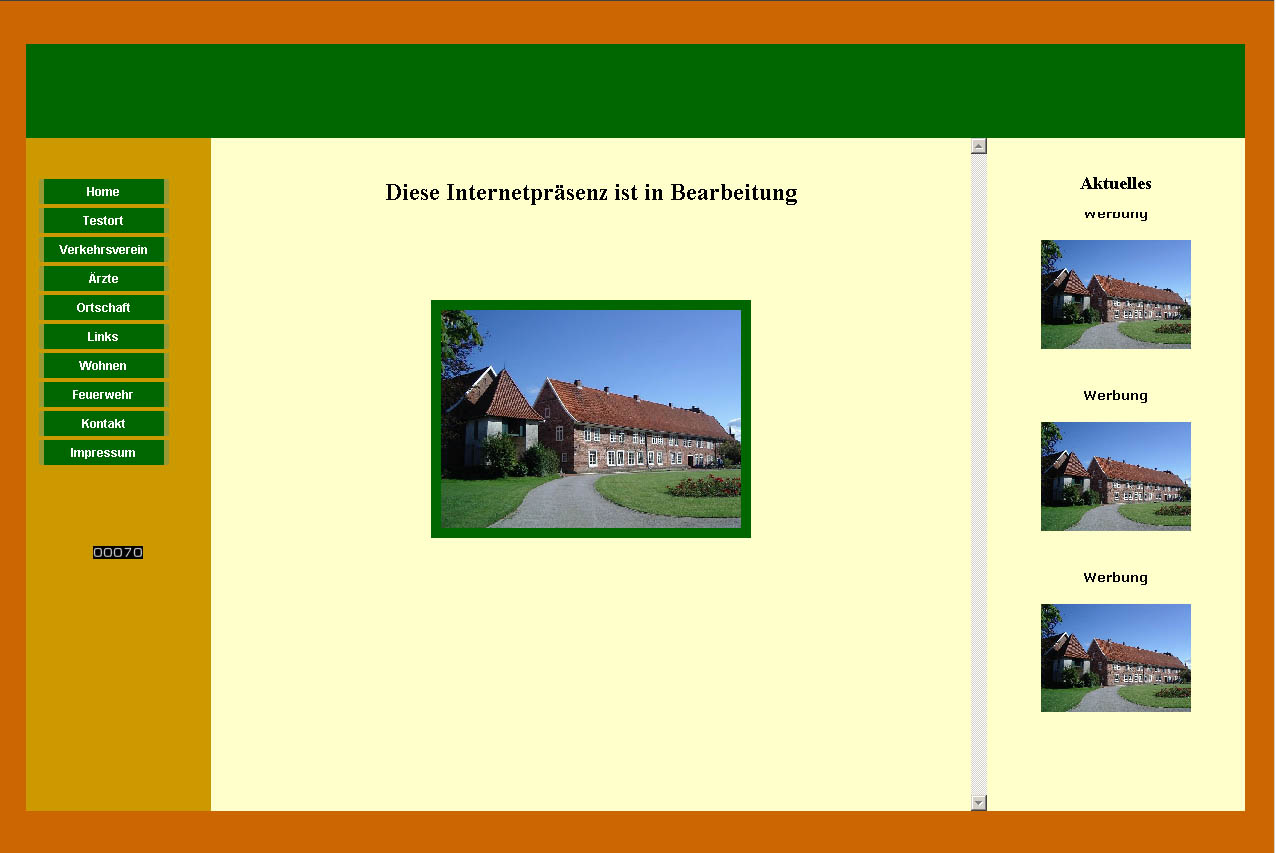Open the Kontakt page
Screen dimensions: 1276x853
coord(103,423)
